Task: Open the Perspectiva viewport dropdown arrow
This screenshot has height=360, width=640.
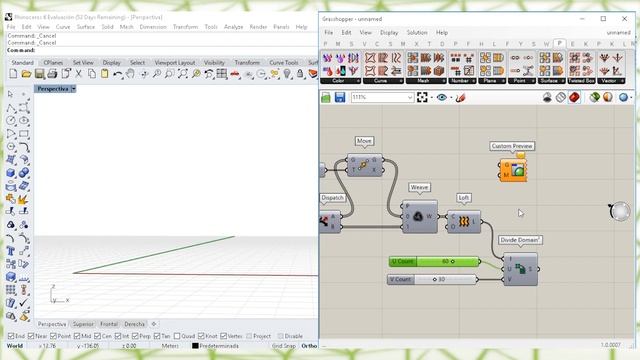Action: [73, 89]
